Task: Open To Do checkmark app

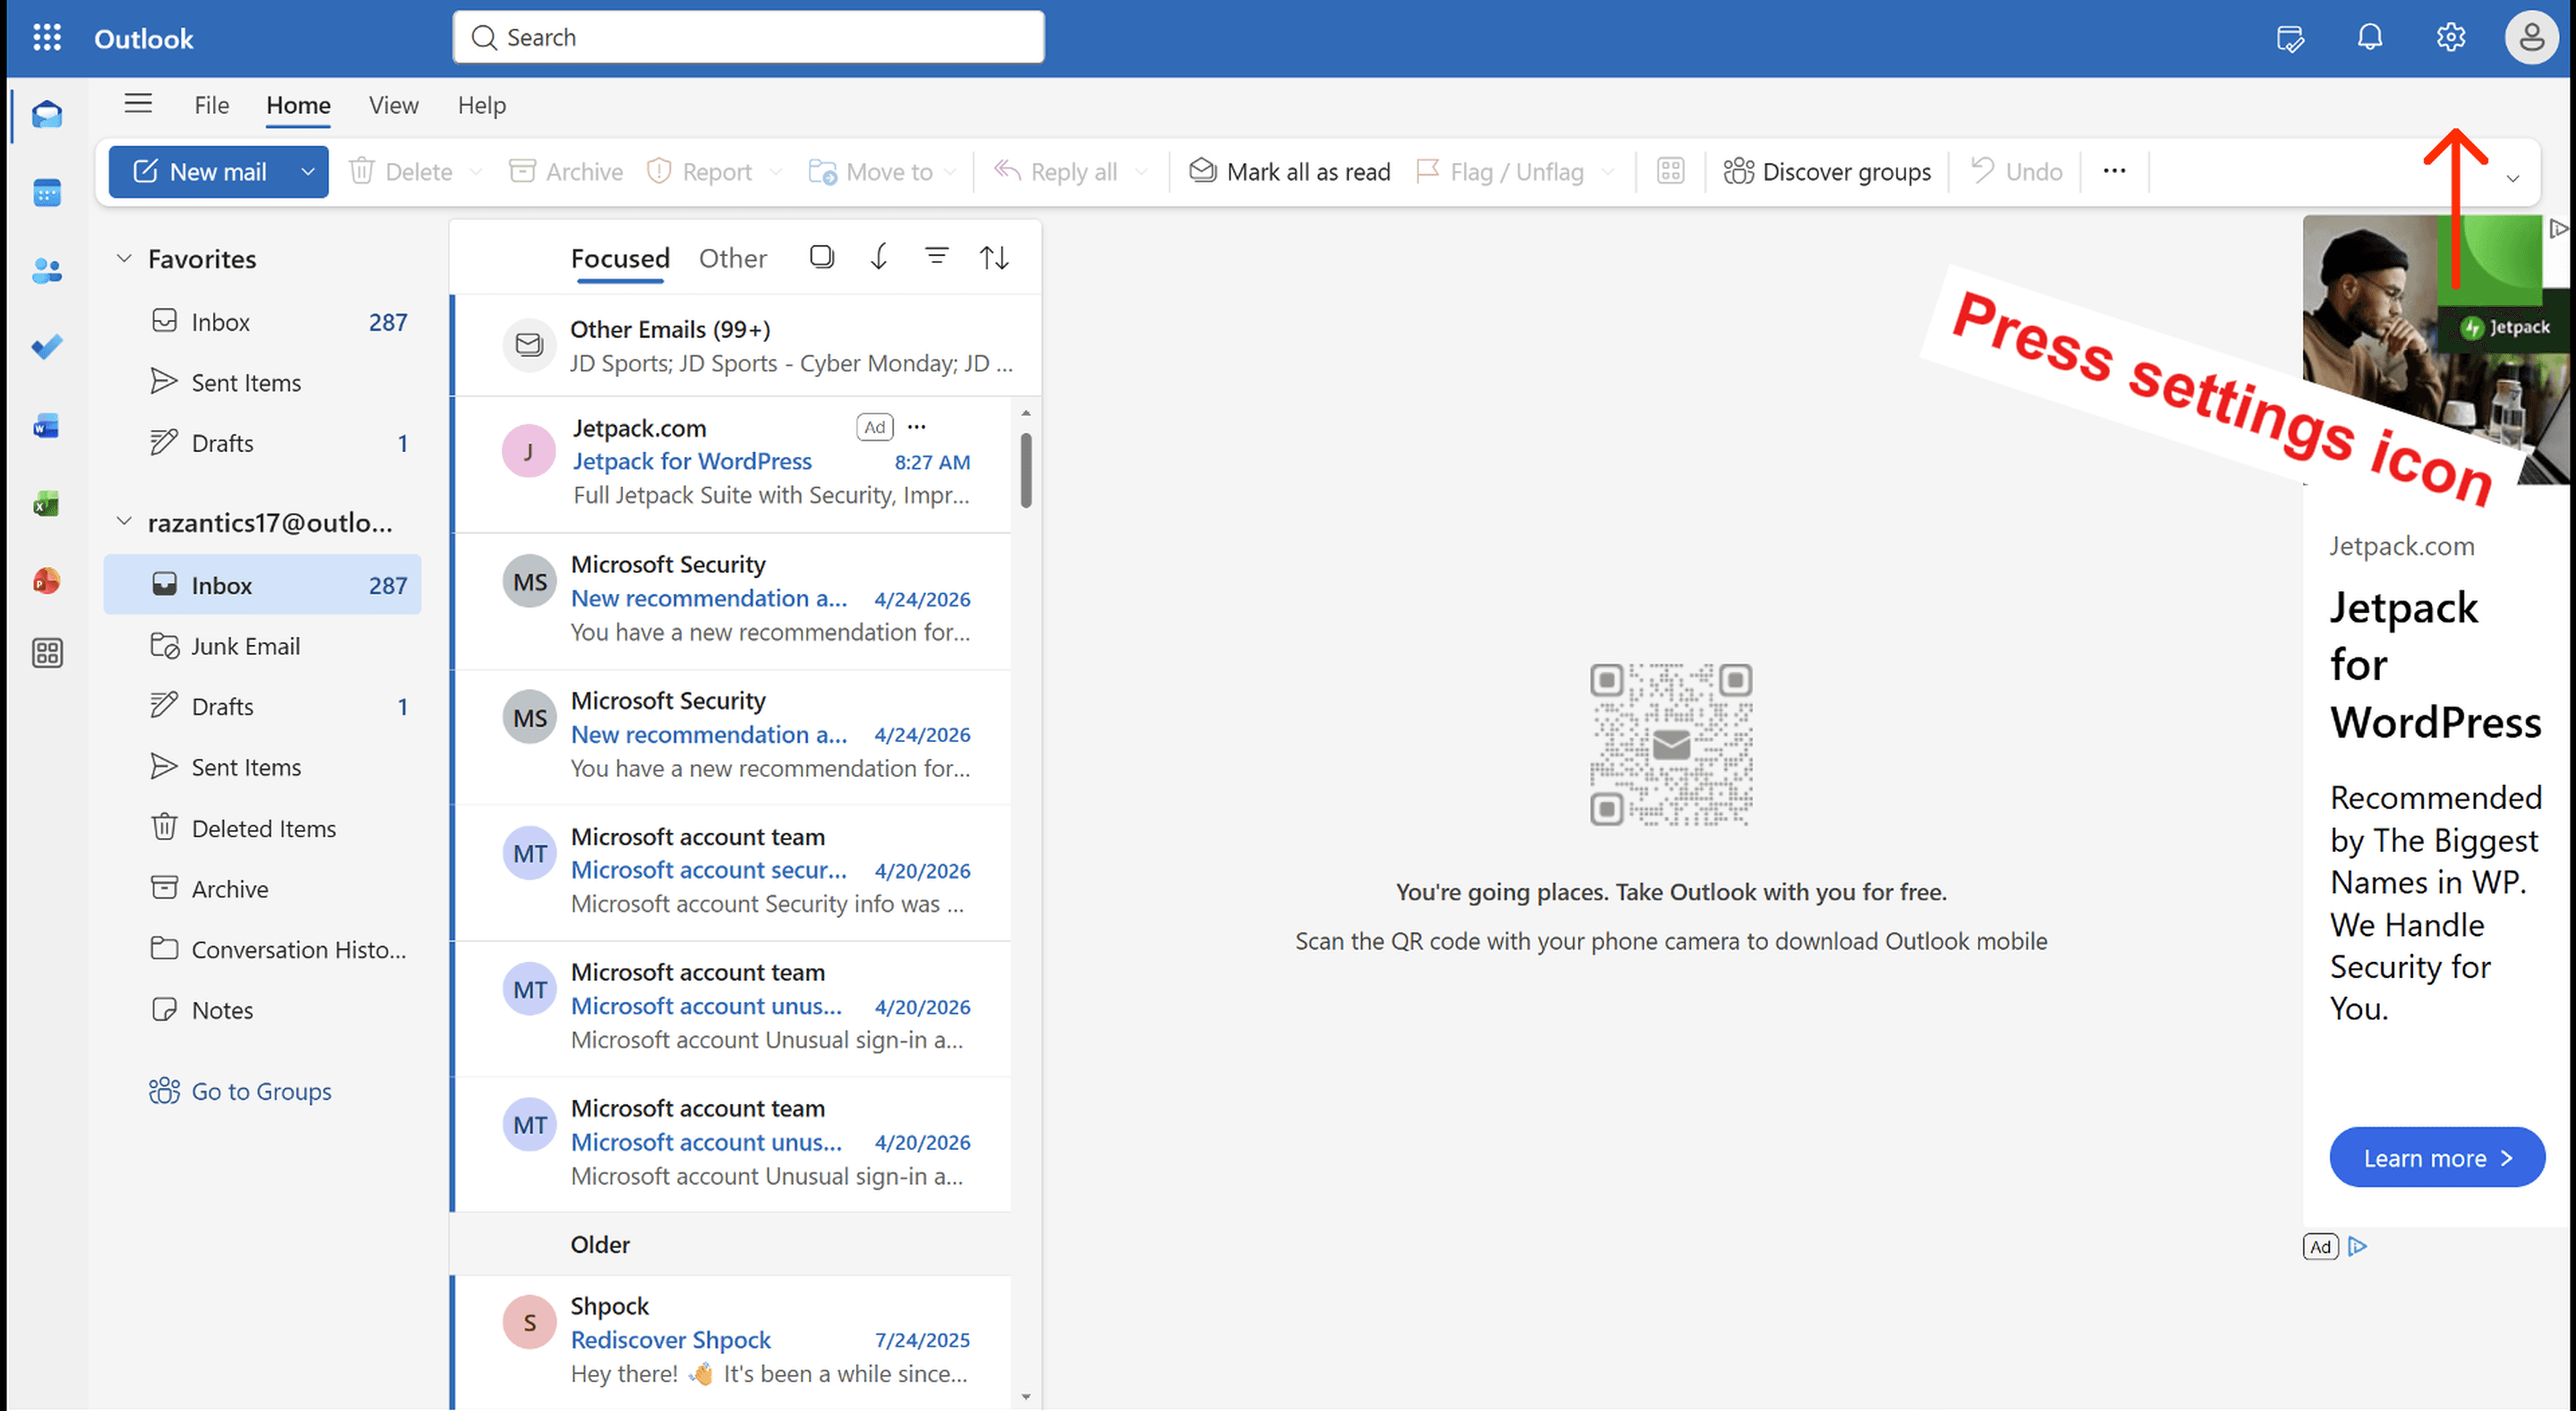Action: coord(47,347)
